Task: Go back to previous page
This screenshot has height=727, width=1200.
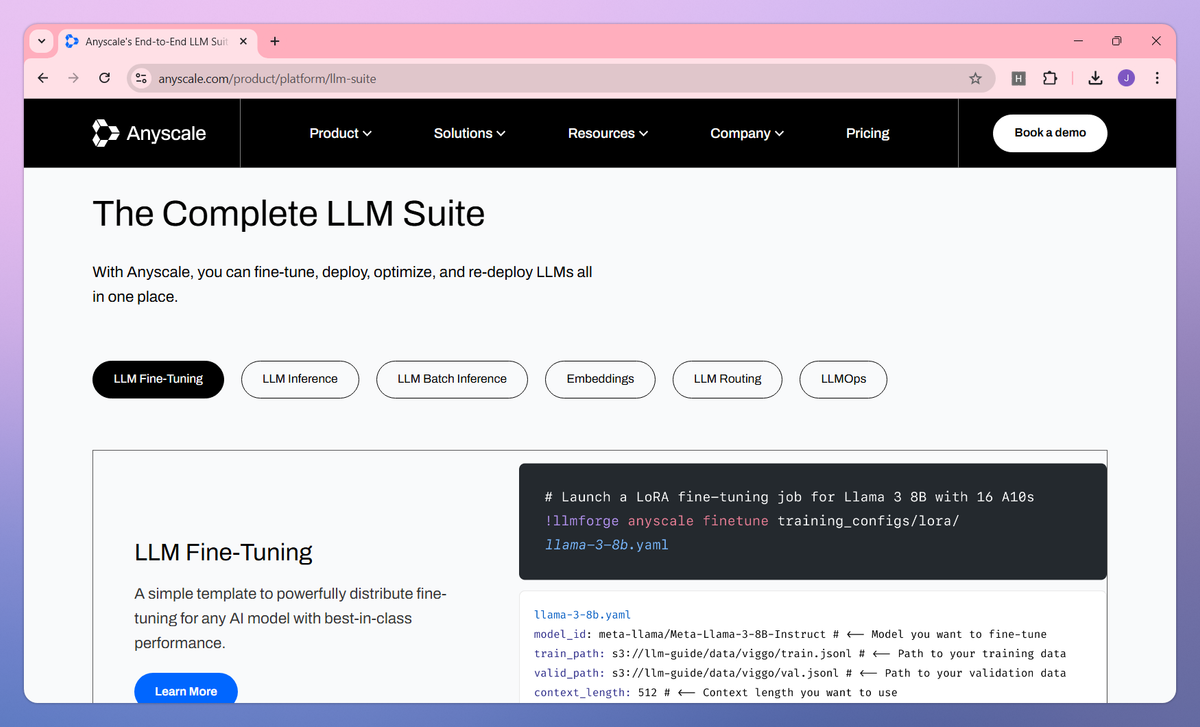Action: [42, 78]
